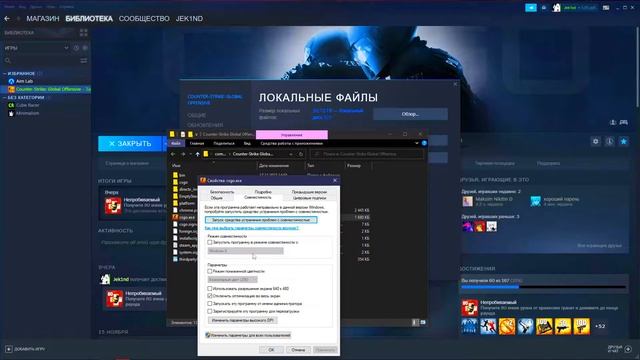Open library filter options icon
This screenshot has width=640, height=360.
(84, 60)
